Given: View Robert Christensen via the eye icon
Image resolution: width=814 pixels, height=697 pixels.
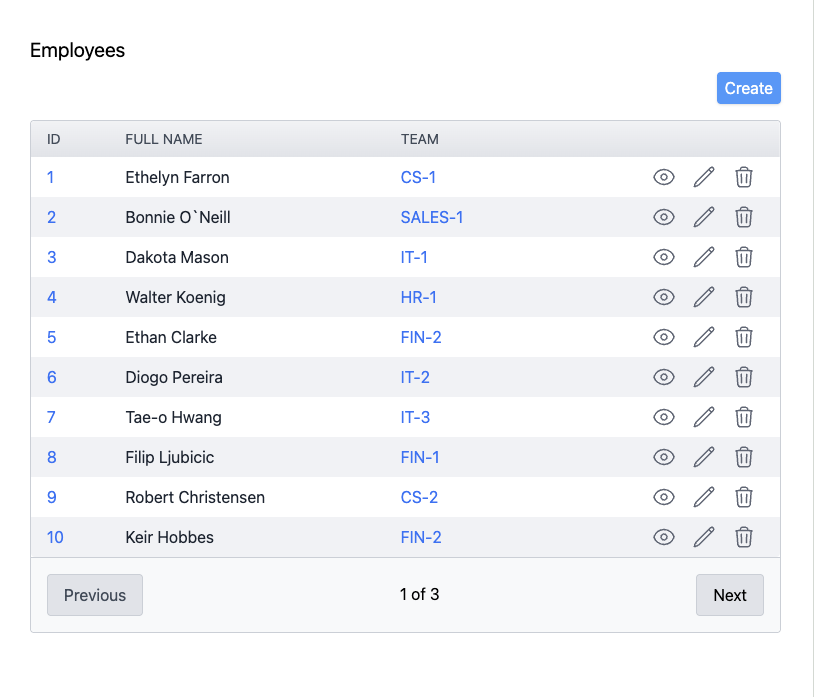Looking at the screenshot, I should click(x=663, y=497).
